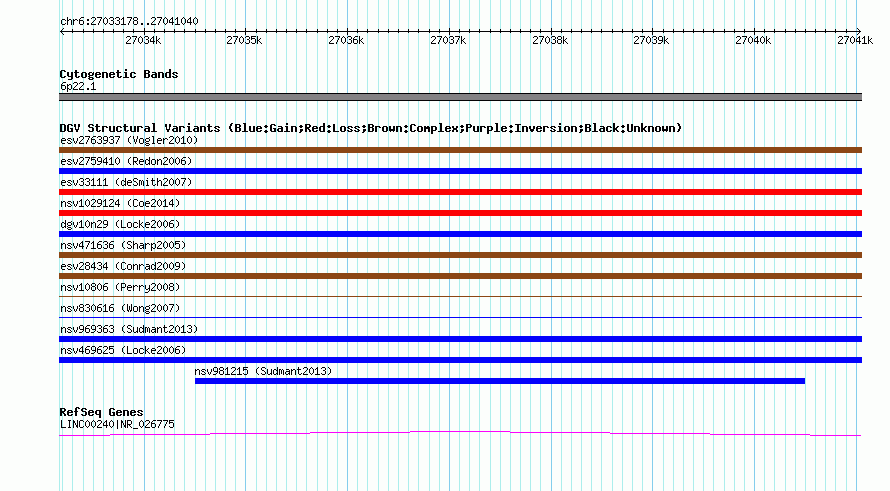890x491 pixels.
Task: Click the LINC00240|NR_026775 gene label
Action: tap(117, 425)
